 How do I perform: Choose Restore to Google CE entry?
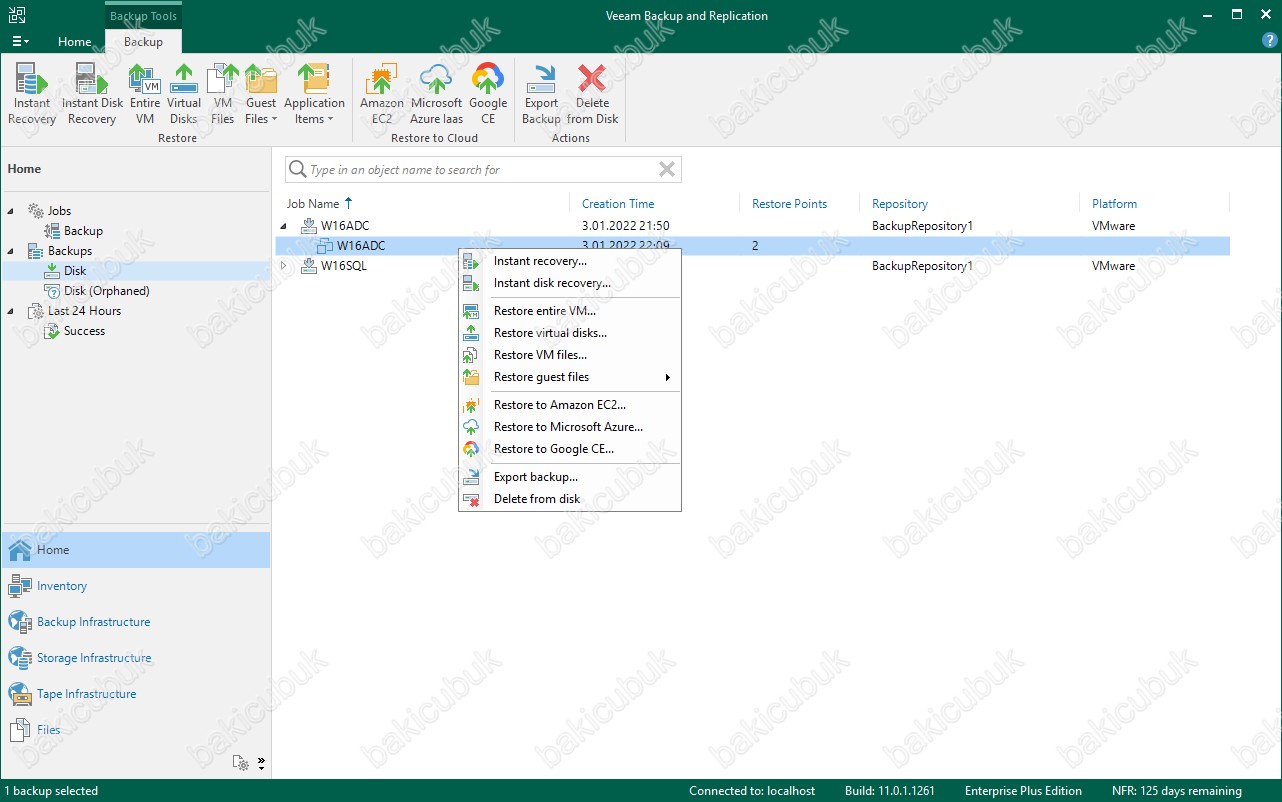coord(570,449)
